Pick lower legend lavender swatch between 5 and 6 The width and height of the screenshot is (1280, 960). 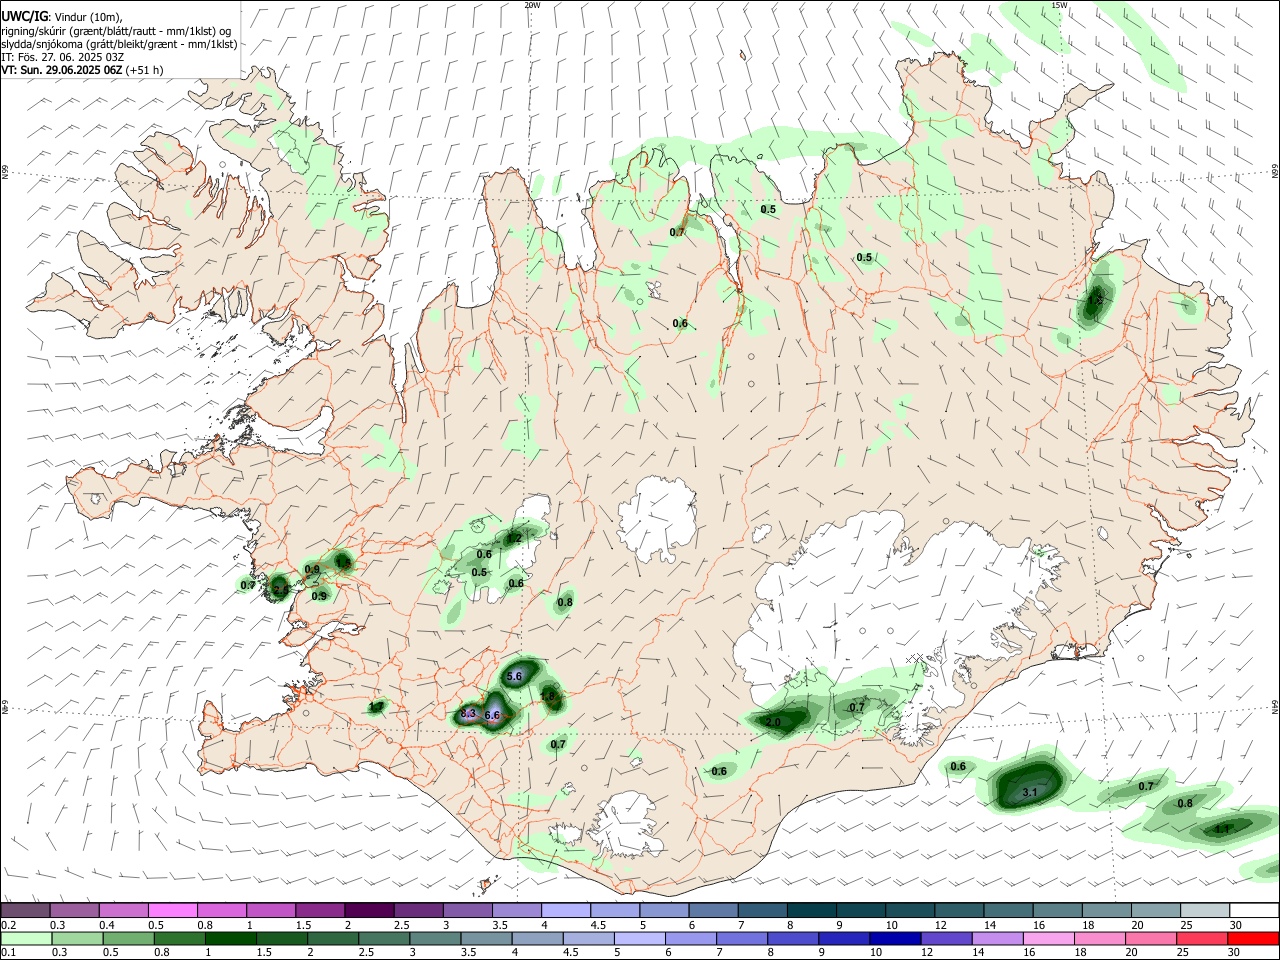[639, 938]
